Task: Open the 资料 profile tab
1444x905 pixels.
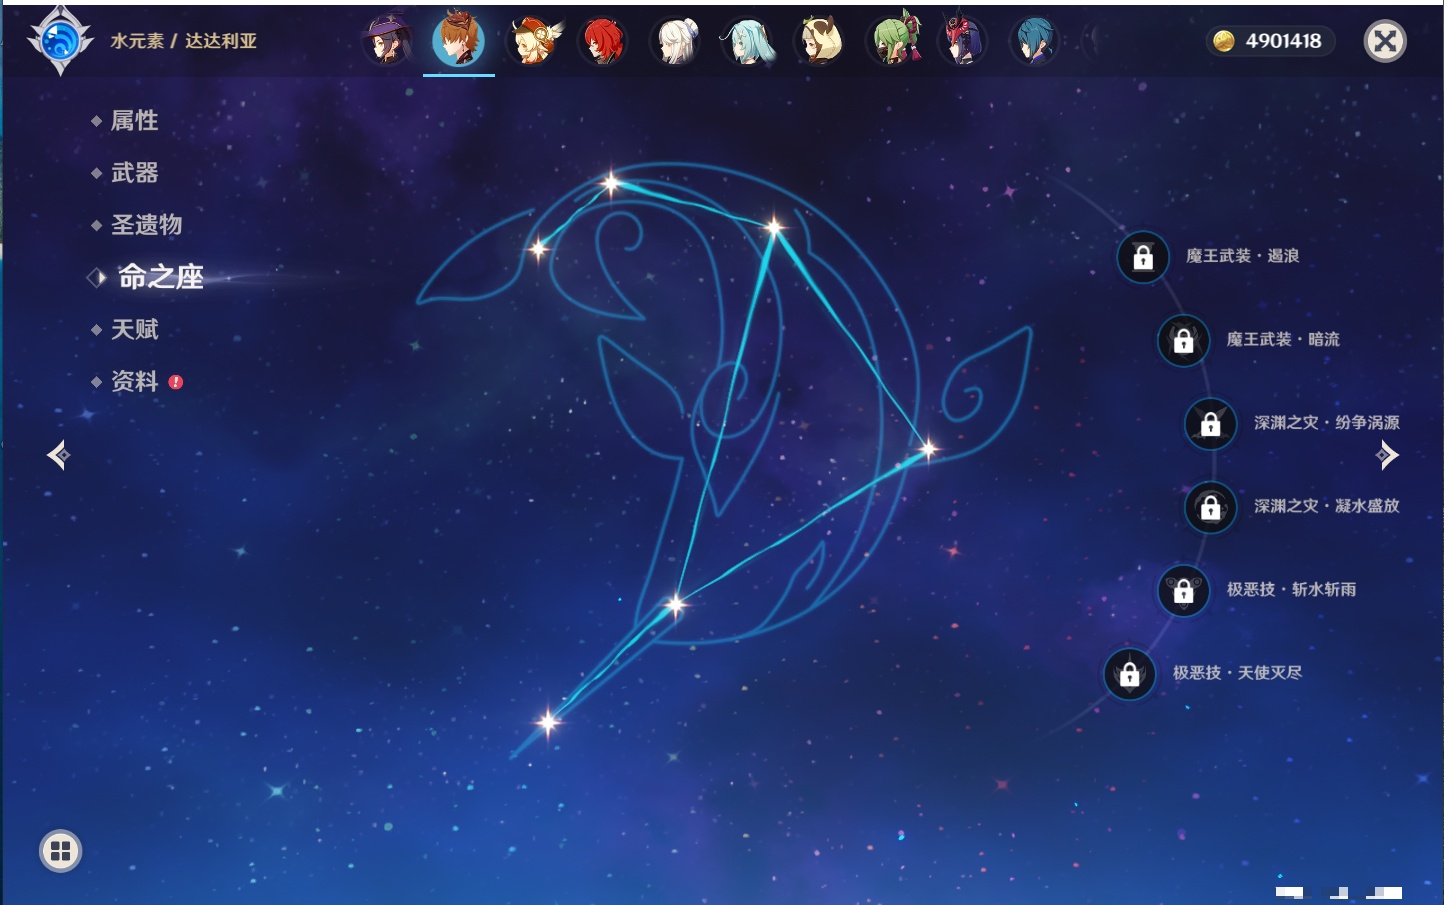Action: coord(134,381)
